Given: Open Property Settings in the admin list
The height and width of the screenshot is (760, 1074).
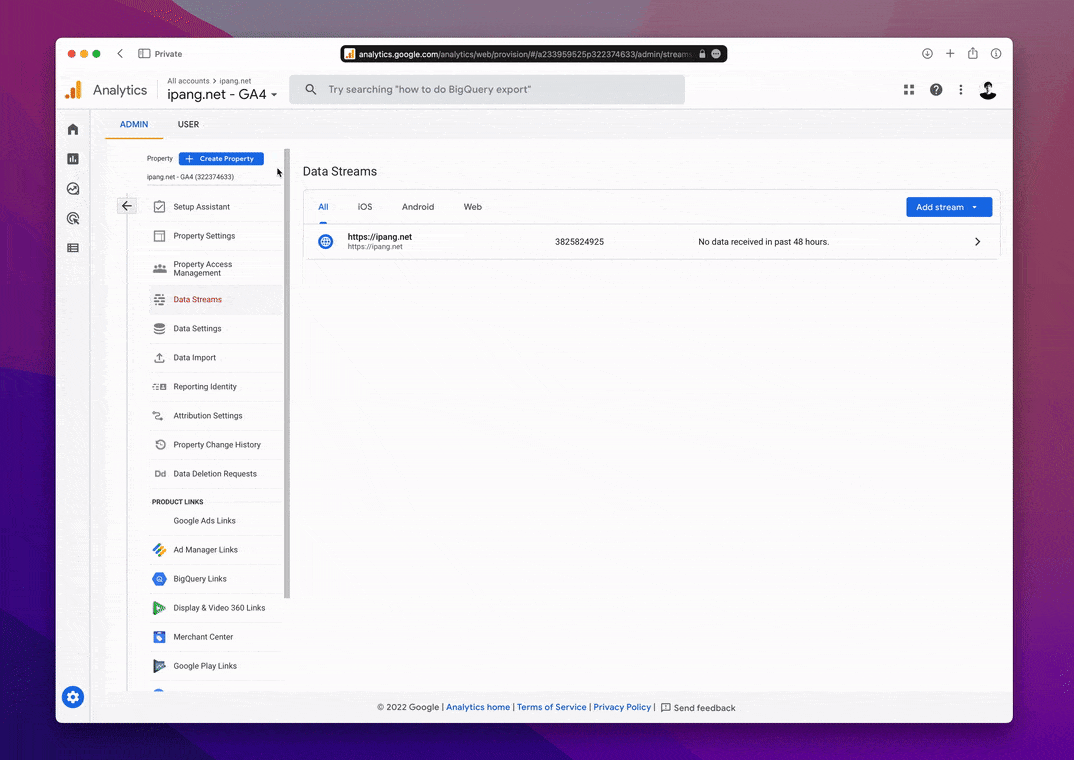Looking at the screenshot, I should 204,236.
